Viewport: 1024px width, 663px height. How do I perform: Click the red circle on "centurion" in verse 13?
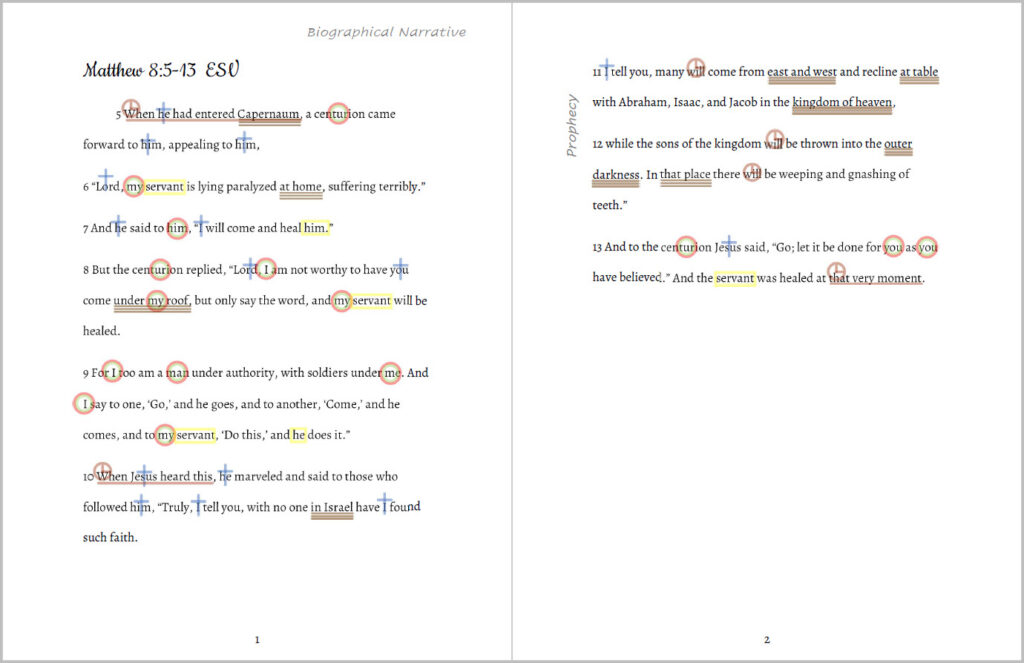pos(685,247)
